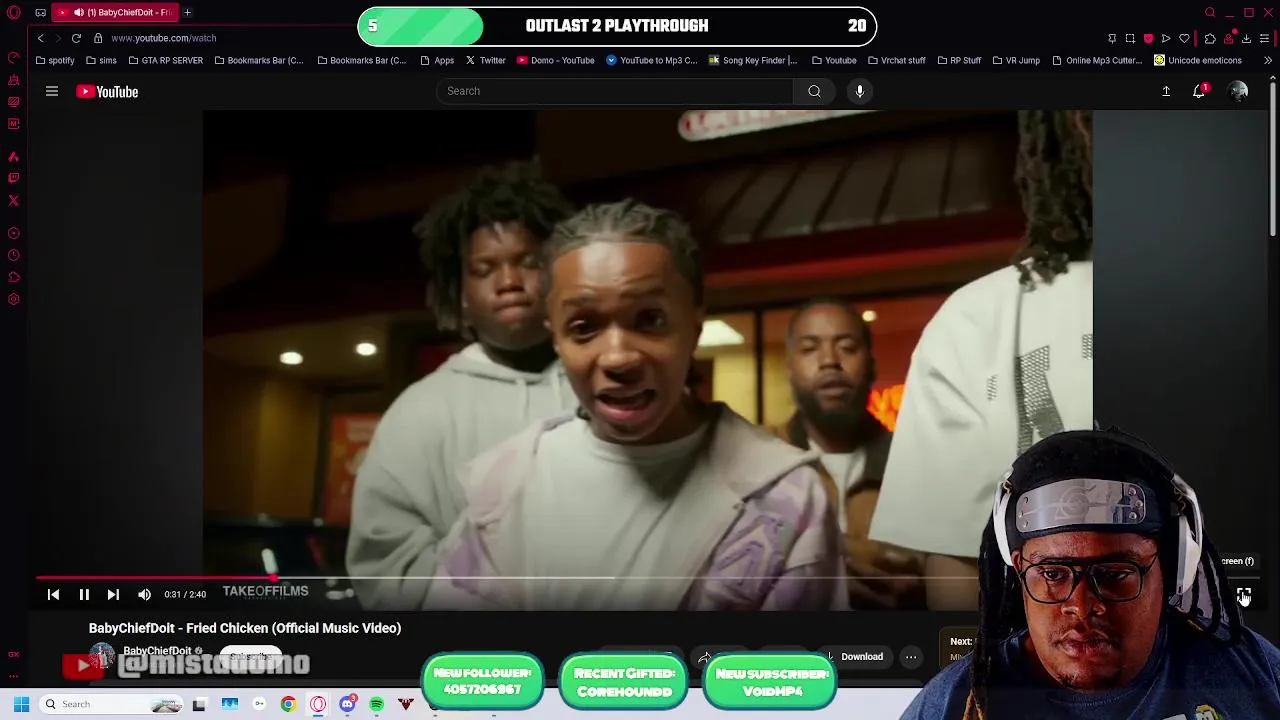Click into the YouTube search field

pyautogui.click(x=615, y=91)
